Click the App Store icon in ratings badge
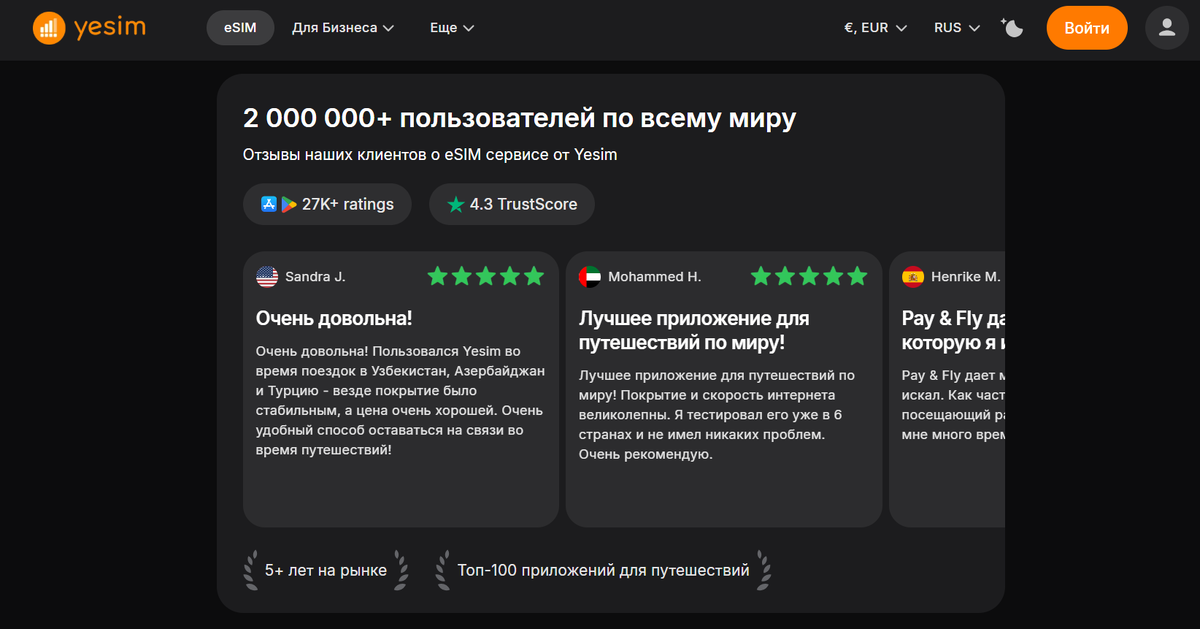The width and height of the screenshot is (1200, 629). click(268, 204)
